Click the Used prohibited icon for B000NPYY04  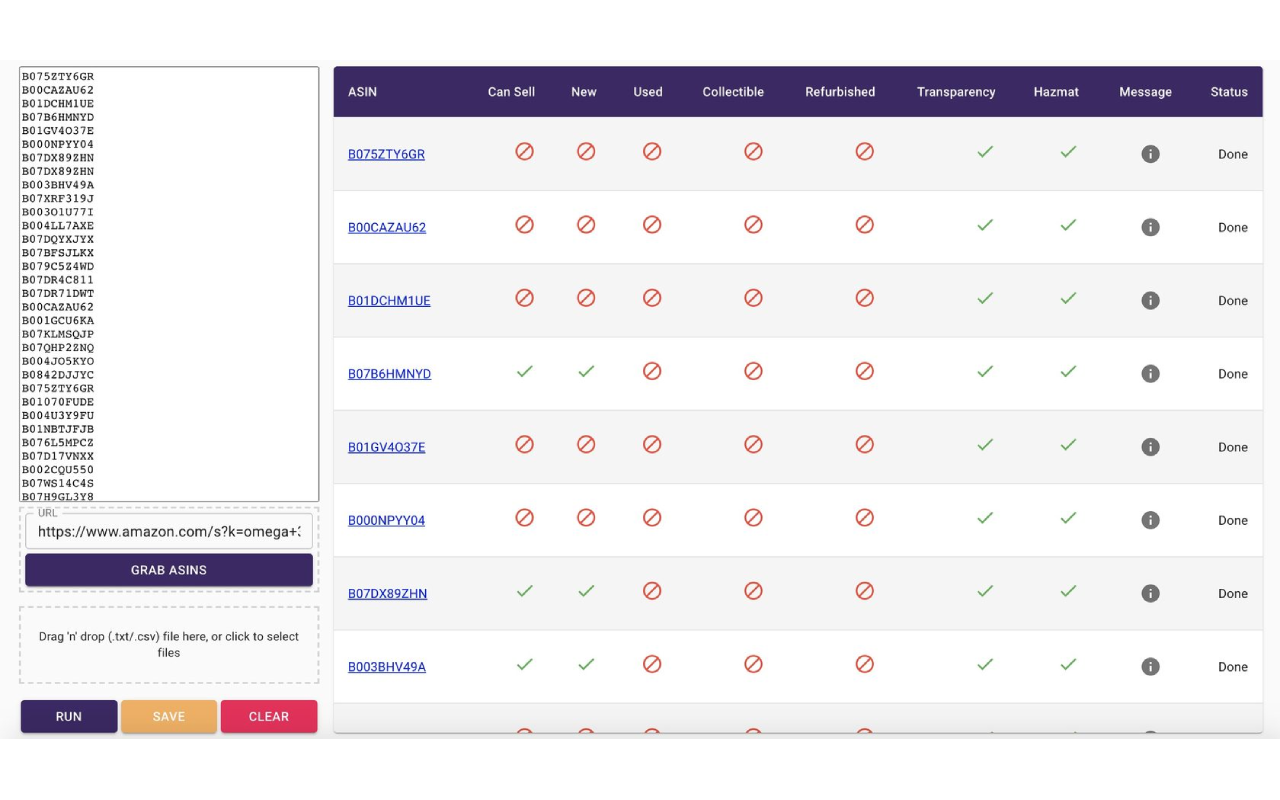pos(652,517)
